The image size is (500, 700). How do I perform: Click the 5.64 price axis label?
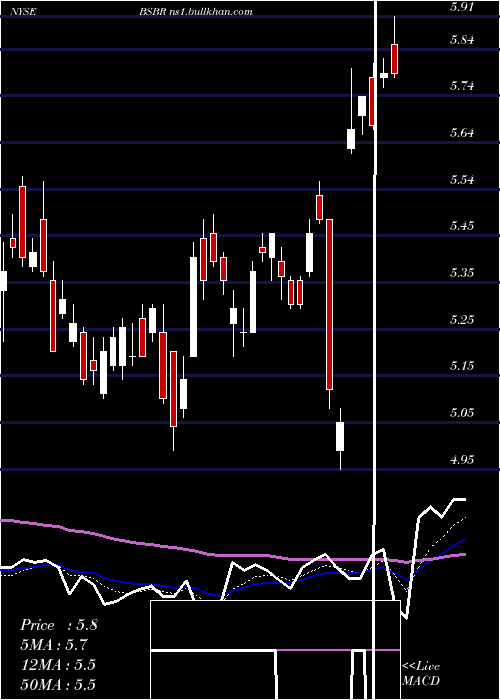462,133
